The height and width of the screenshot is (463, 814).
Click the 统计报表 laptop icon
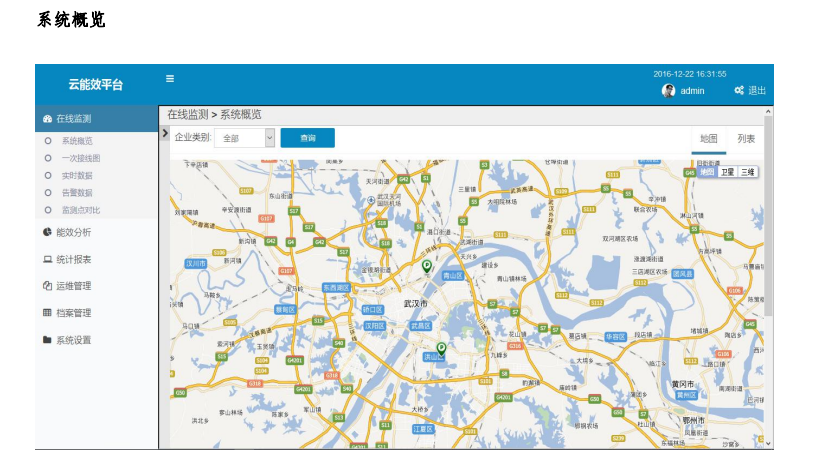click(x=47, y=260)
